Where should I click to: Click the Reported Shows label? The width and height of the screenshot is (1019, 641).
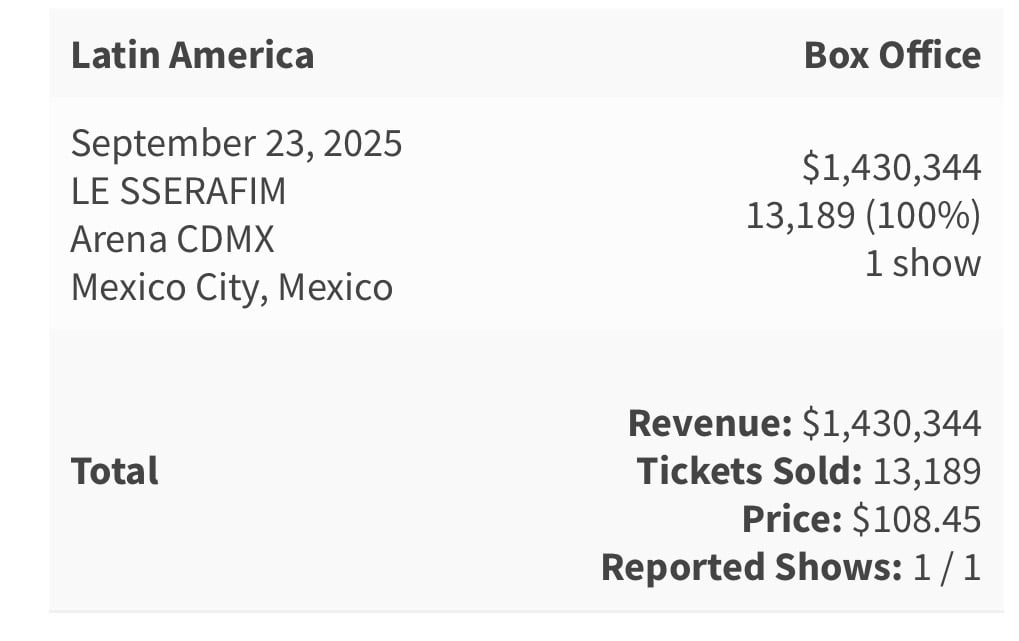coord(752,568)
